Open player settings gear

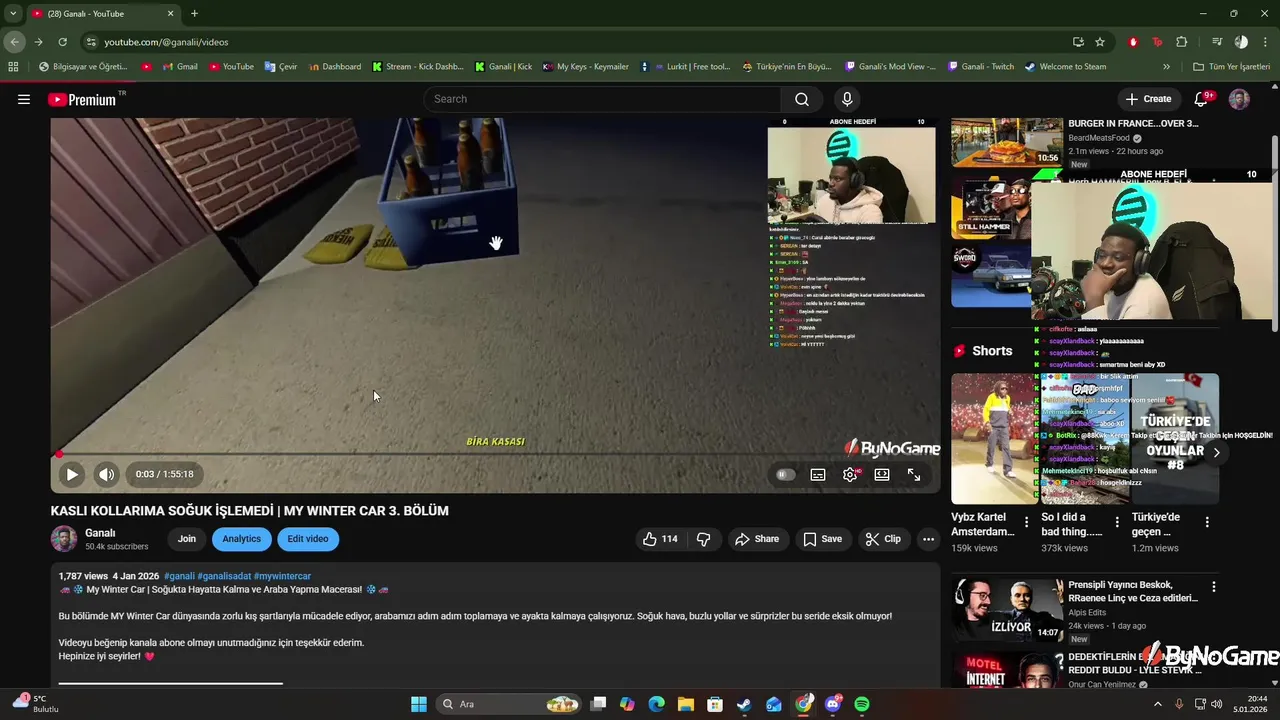tap(850, 475)
